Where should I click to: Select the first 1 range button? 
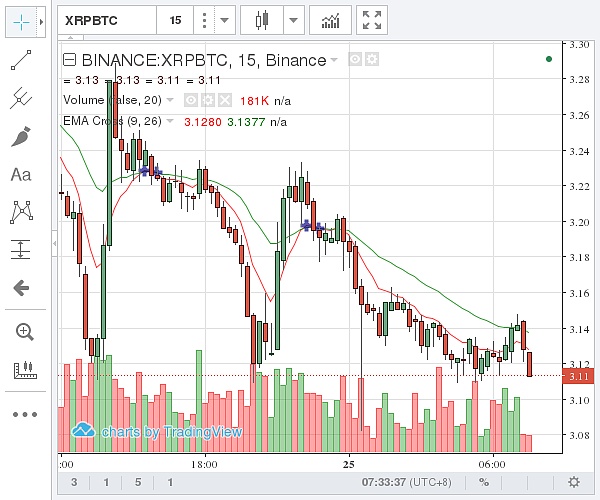[x=106, y=482]
